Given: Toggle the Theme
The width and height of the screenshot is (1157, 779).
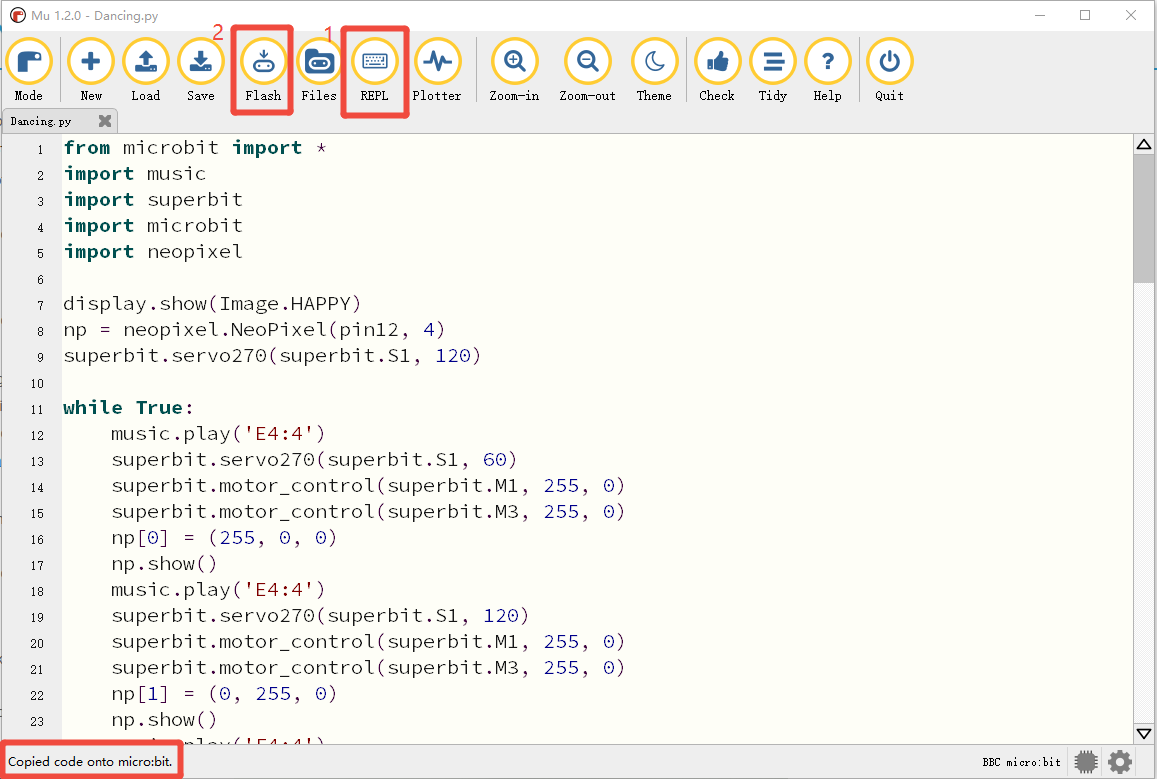Looking at the screenshot, I should pos(655,71).
